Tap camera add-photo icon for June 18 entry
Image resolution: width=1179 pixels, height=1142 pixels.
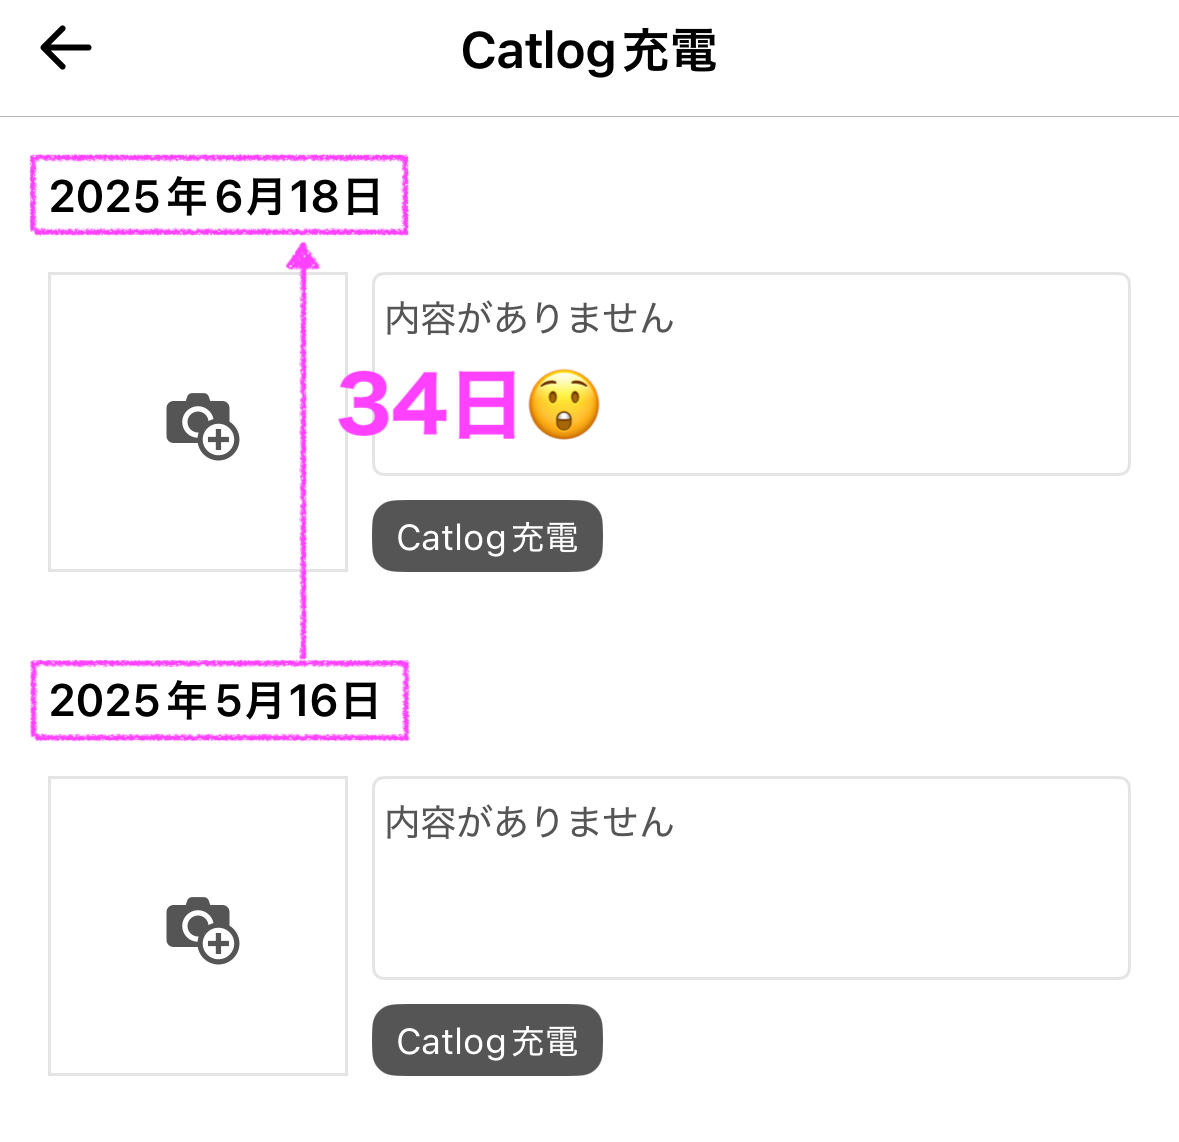click(x=202, y=426)
